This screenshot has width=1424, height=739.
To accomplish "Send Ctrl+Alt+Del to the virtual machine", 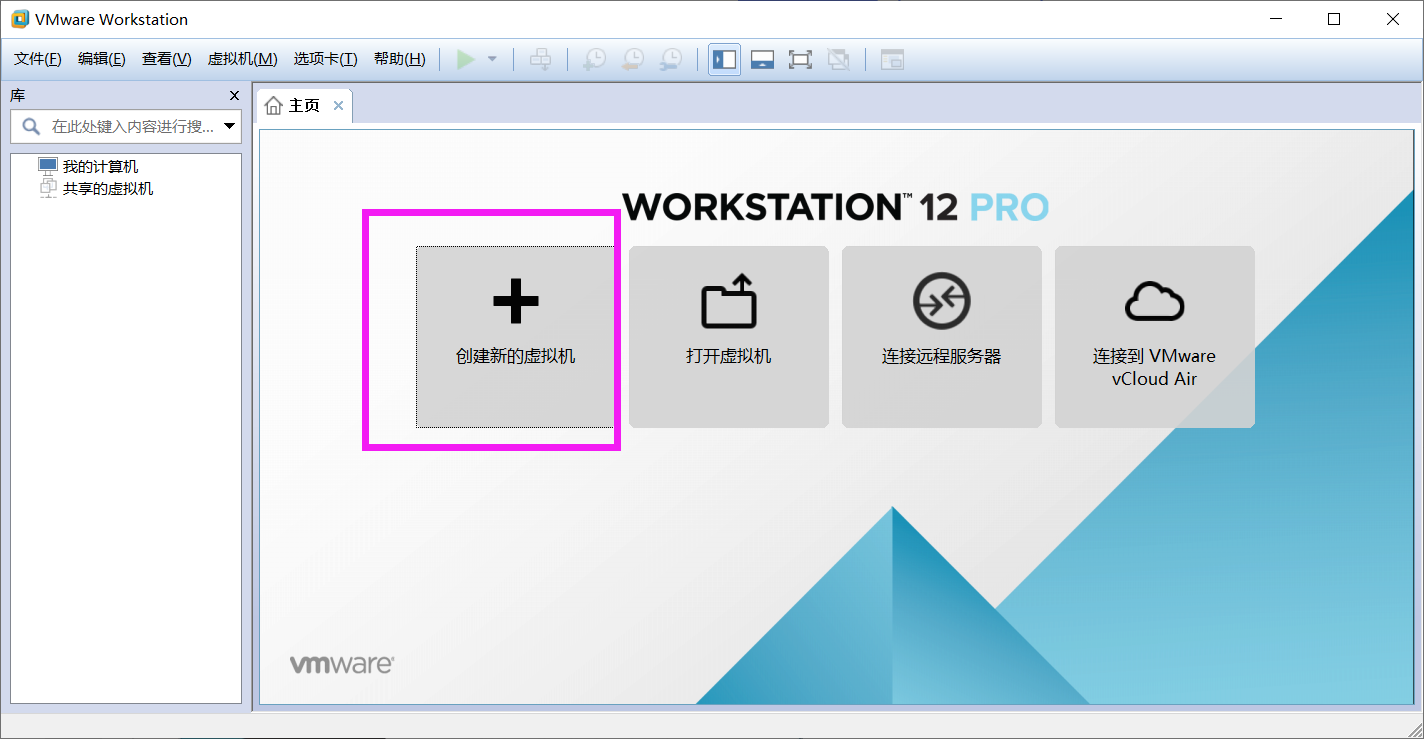I will pyautogui.click(x=541, y=59).
